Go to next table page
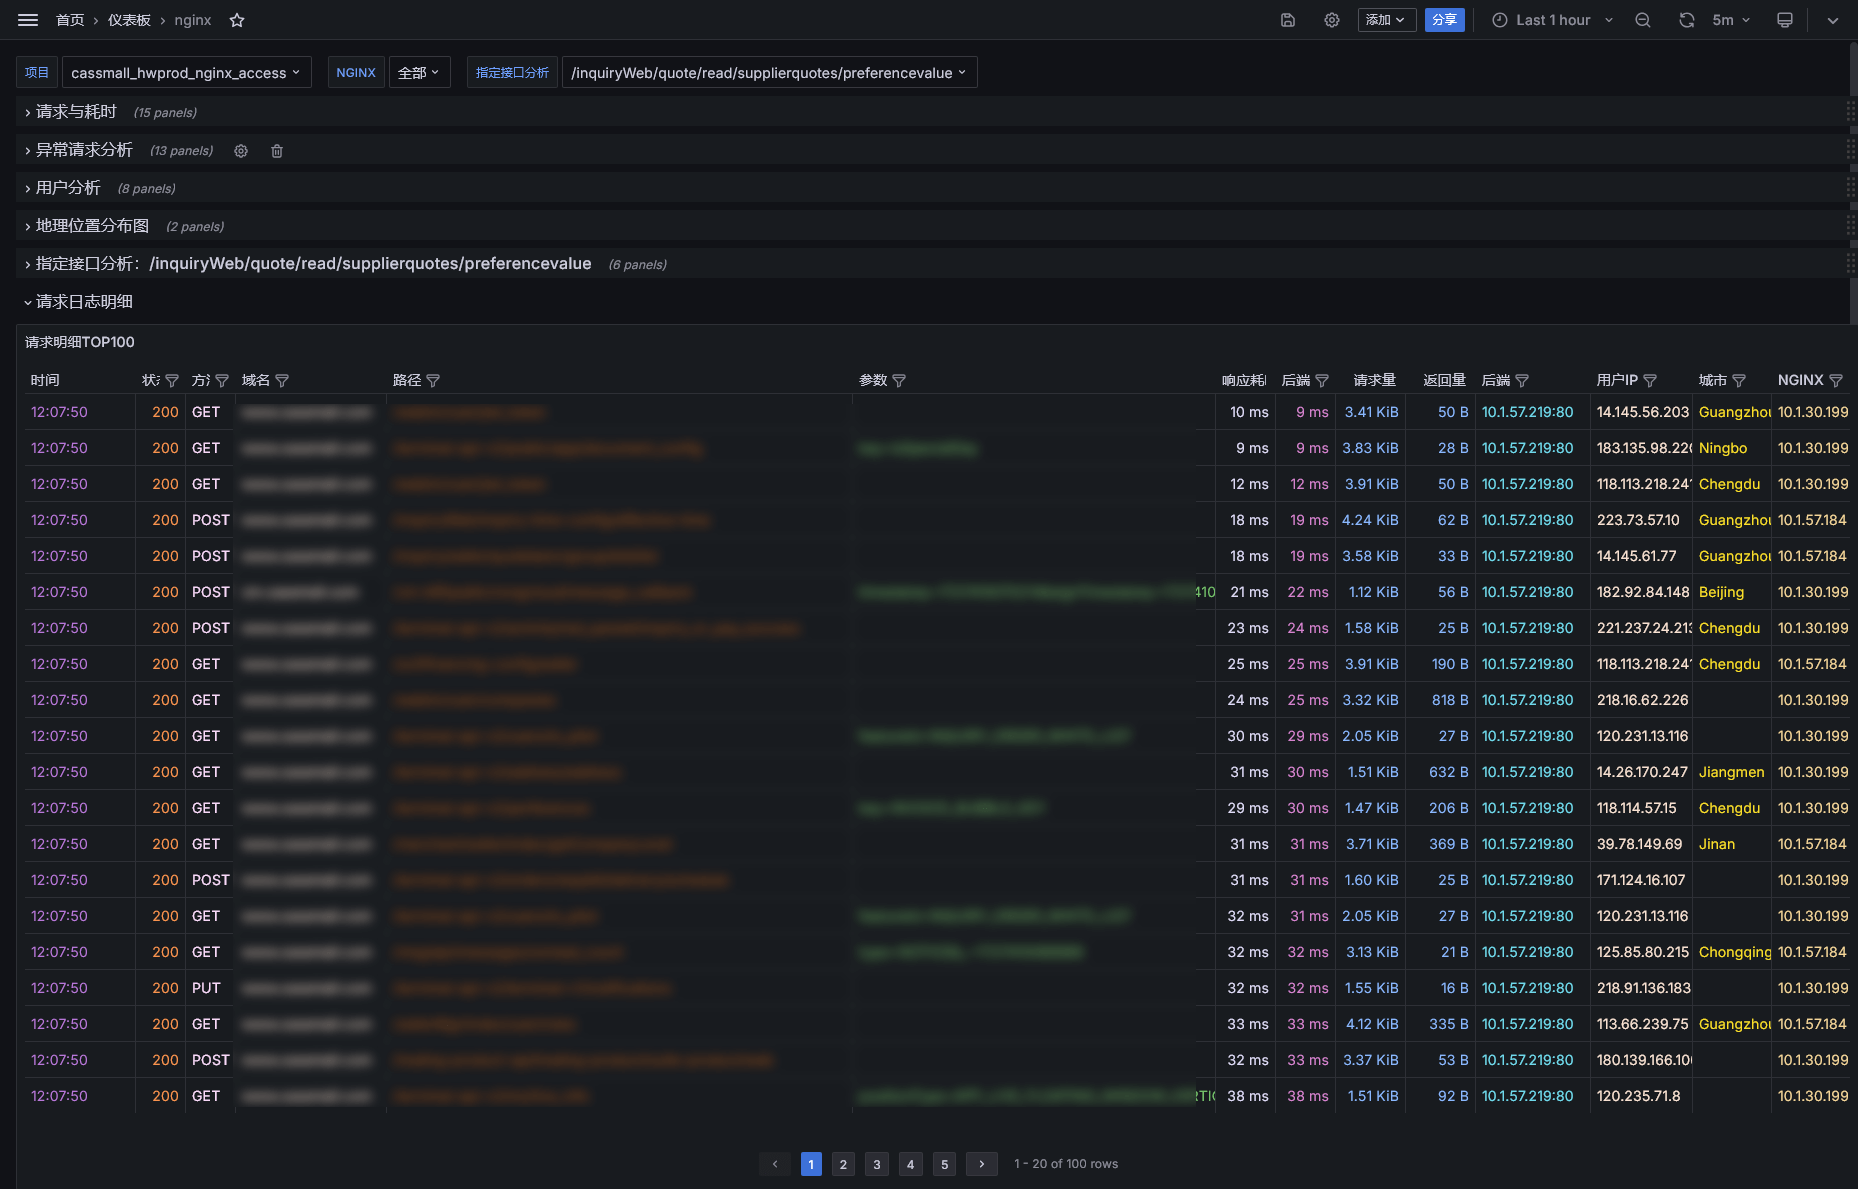This screenshot has width=1858, height=1189. click(982, 1164)
